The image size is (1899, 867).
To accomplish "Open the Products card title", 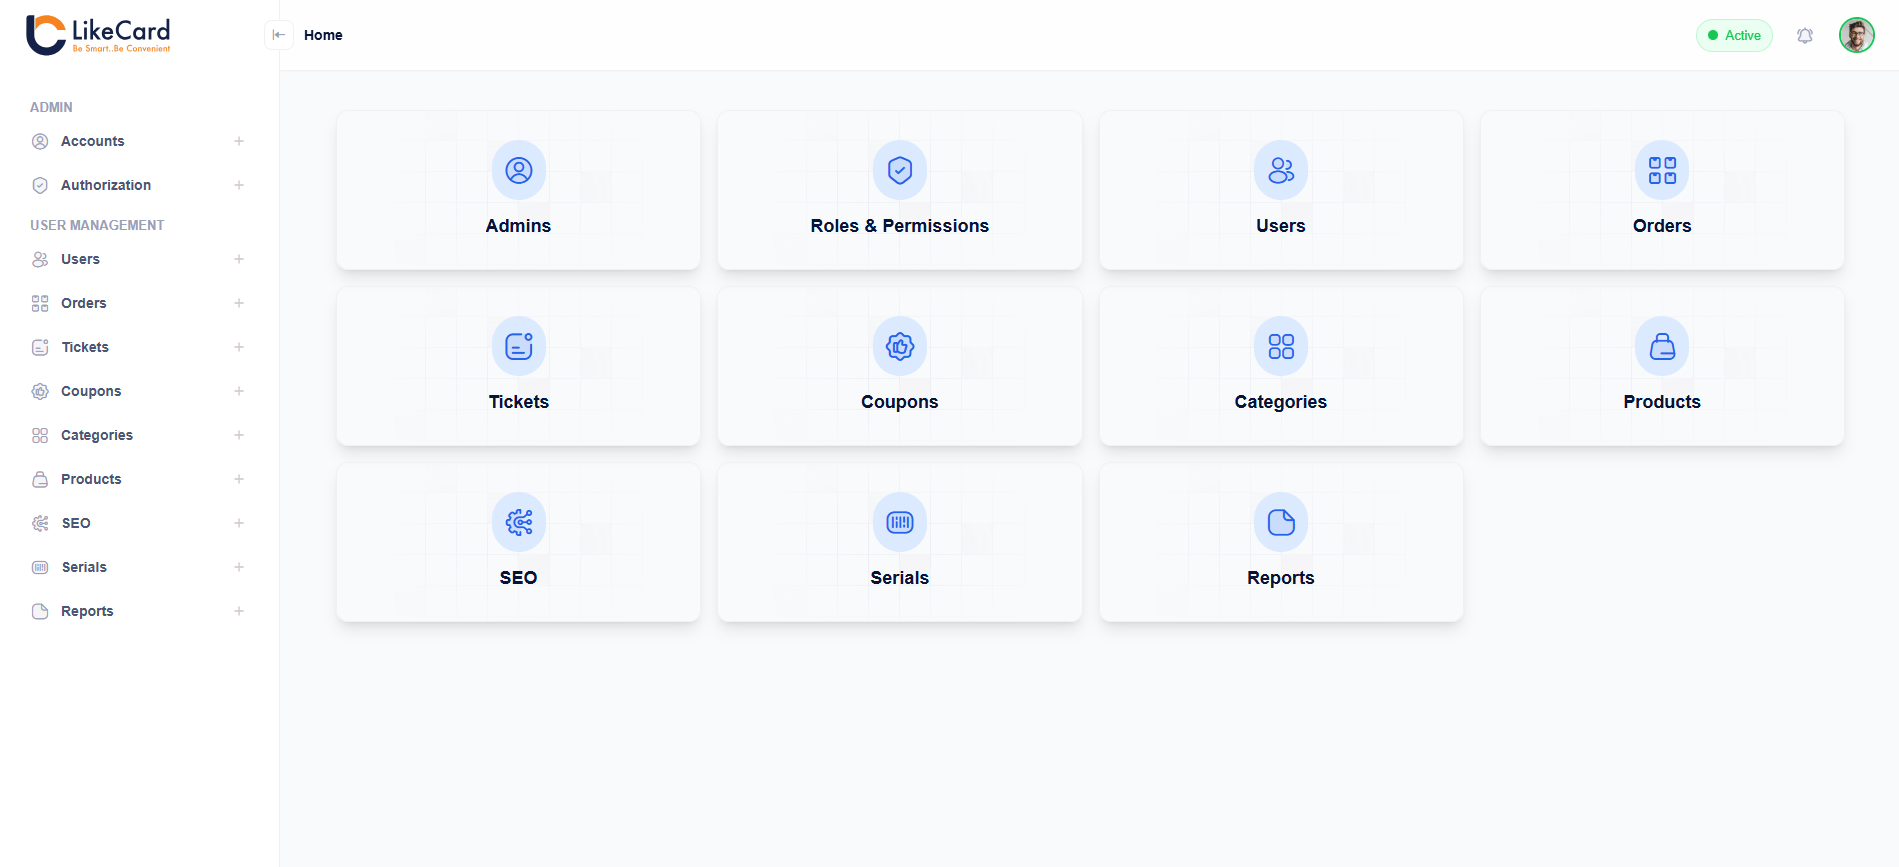I will click(x=1661, y=402).
